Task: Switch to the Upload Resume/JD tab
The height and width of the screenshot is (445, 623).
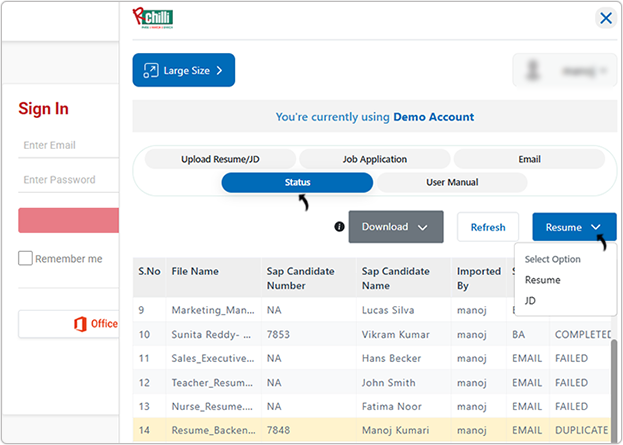Action: click(x=220, y=159)
